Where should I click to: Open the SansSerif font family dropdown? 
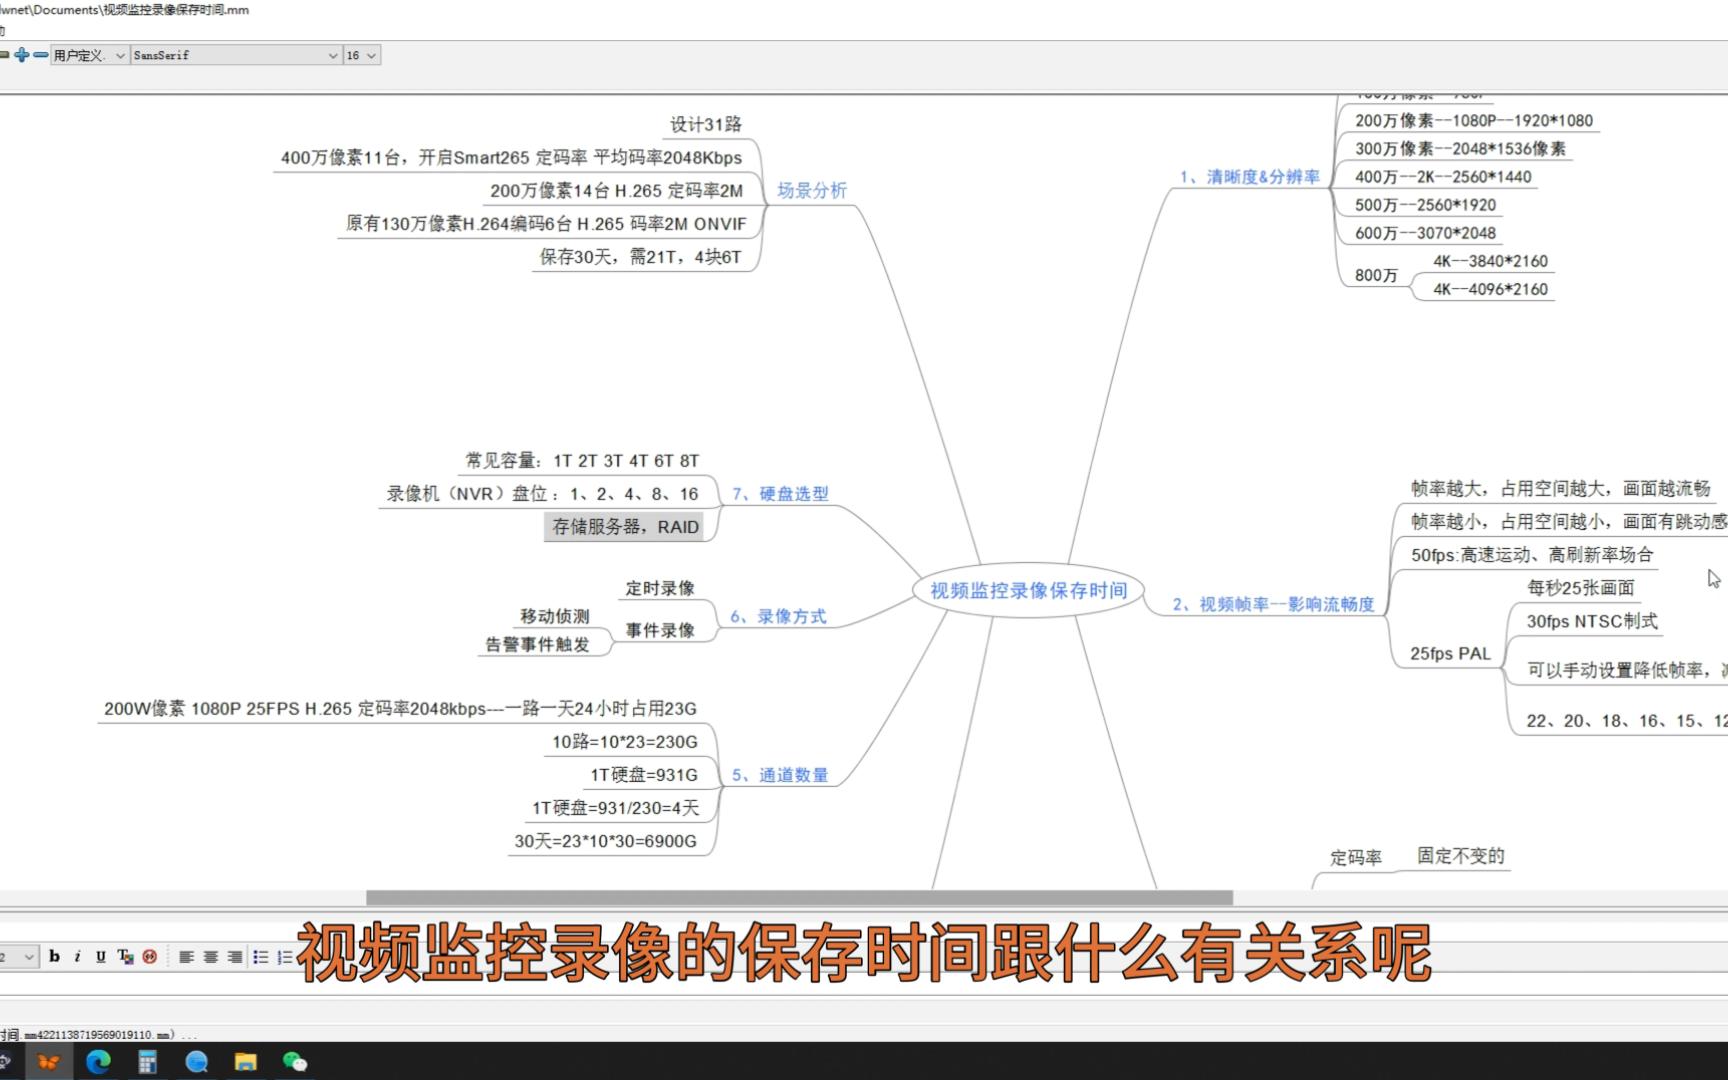(x=236, y=55)
